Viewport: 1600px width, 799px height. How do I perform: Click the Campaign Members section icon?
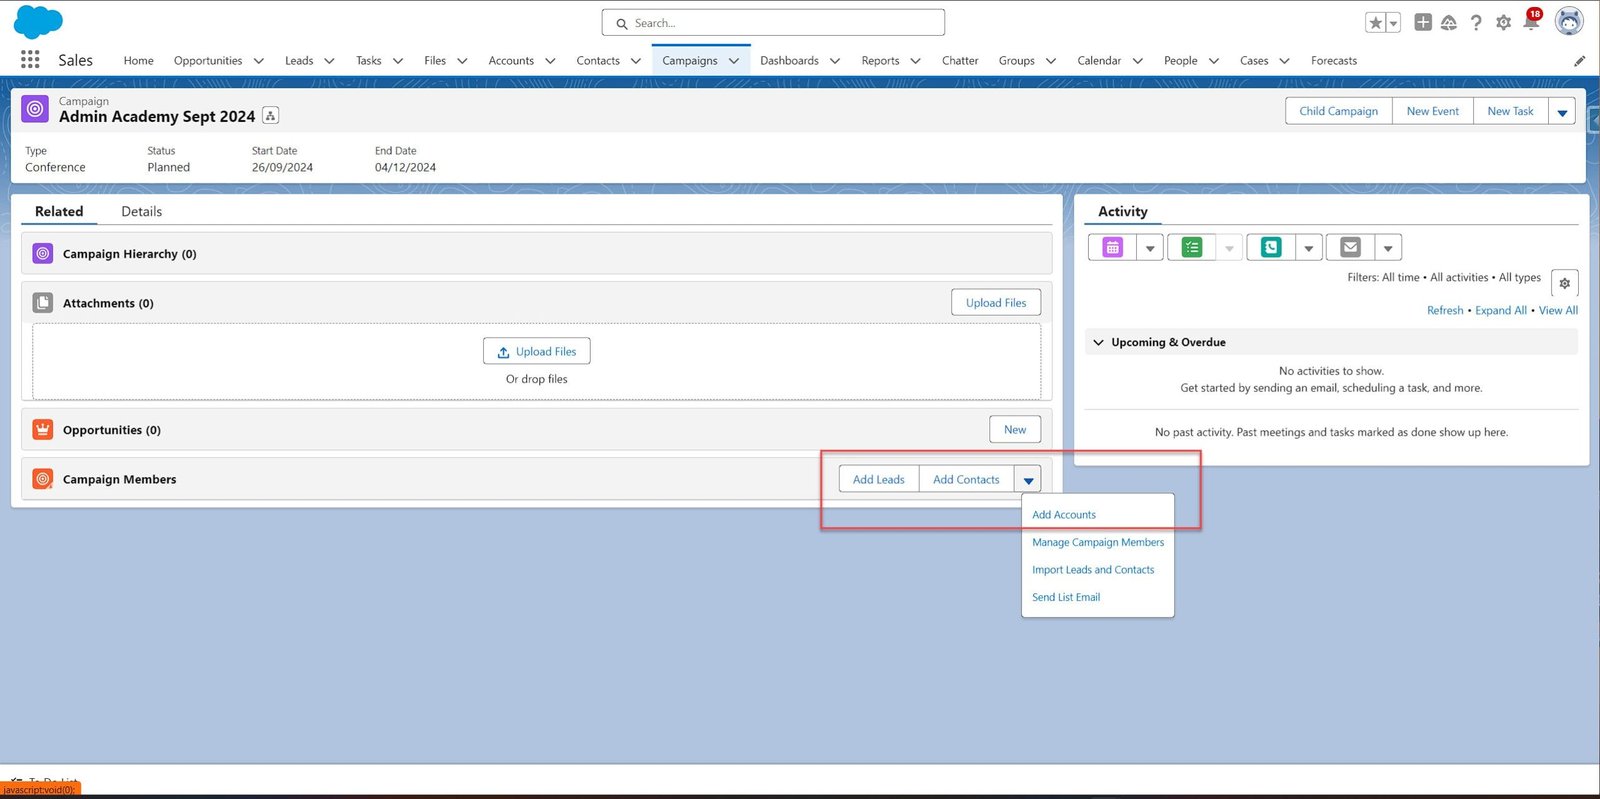click(43, 479)
